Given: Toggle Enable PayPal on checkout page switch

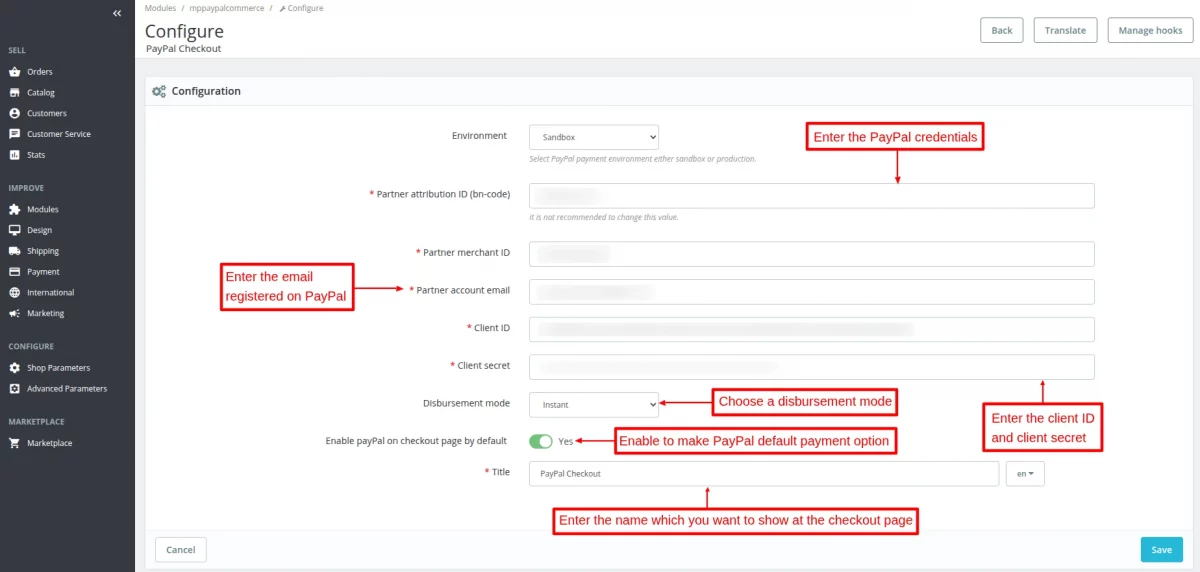Looking at the screenshot, I should point(541,441).
